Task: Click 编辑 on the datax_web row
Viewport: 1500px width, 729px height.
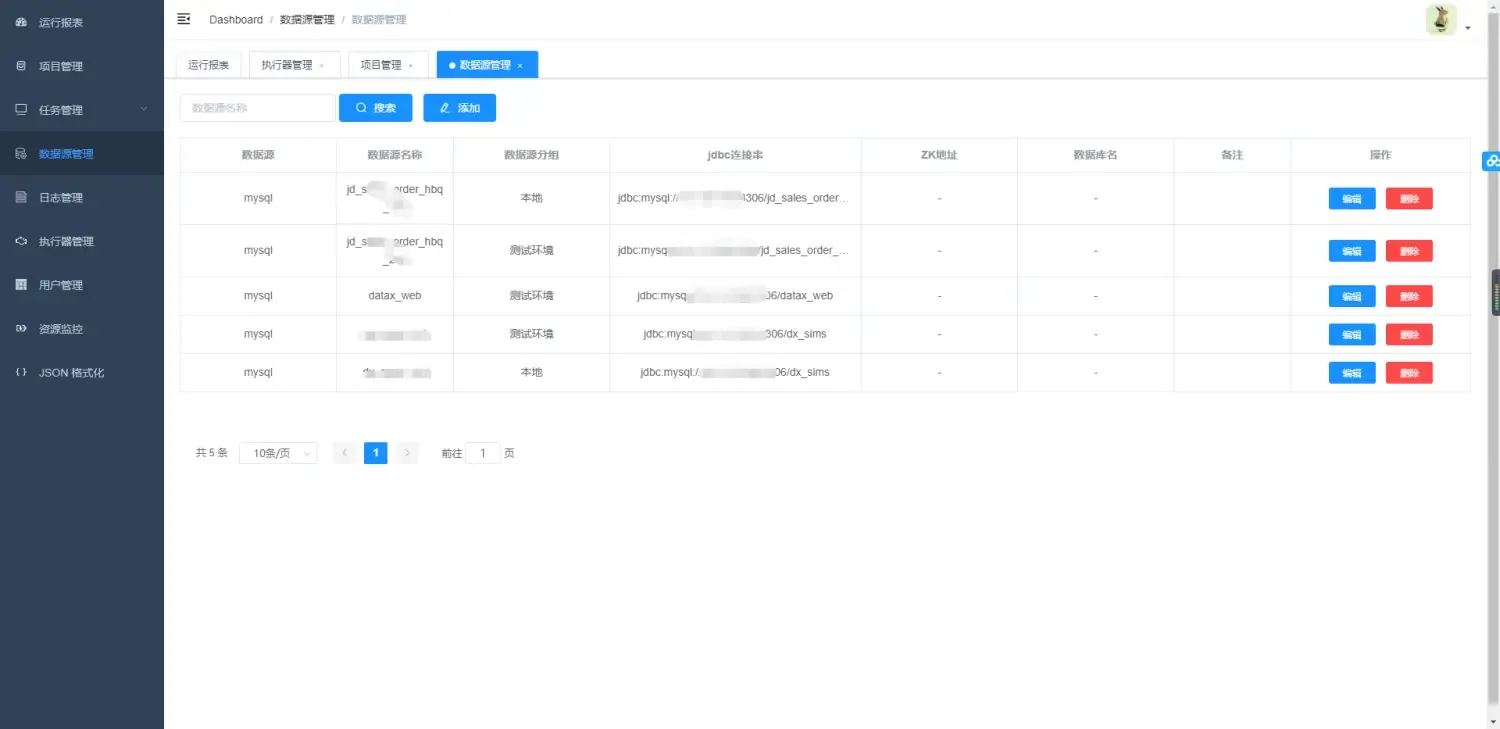Action: tap(1351, 296)
